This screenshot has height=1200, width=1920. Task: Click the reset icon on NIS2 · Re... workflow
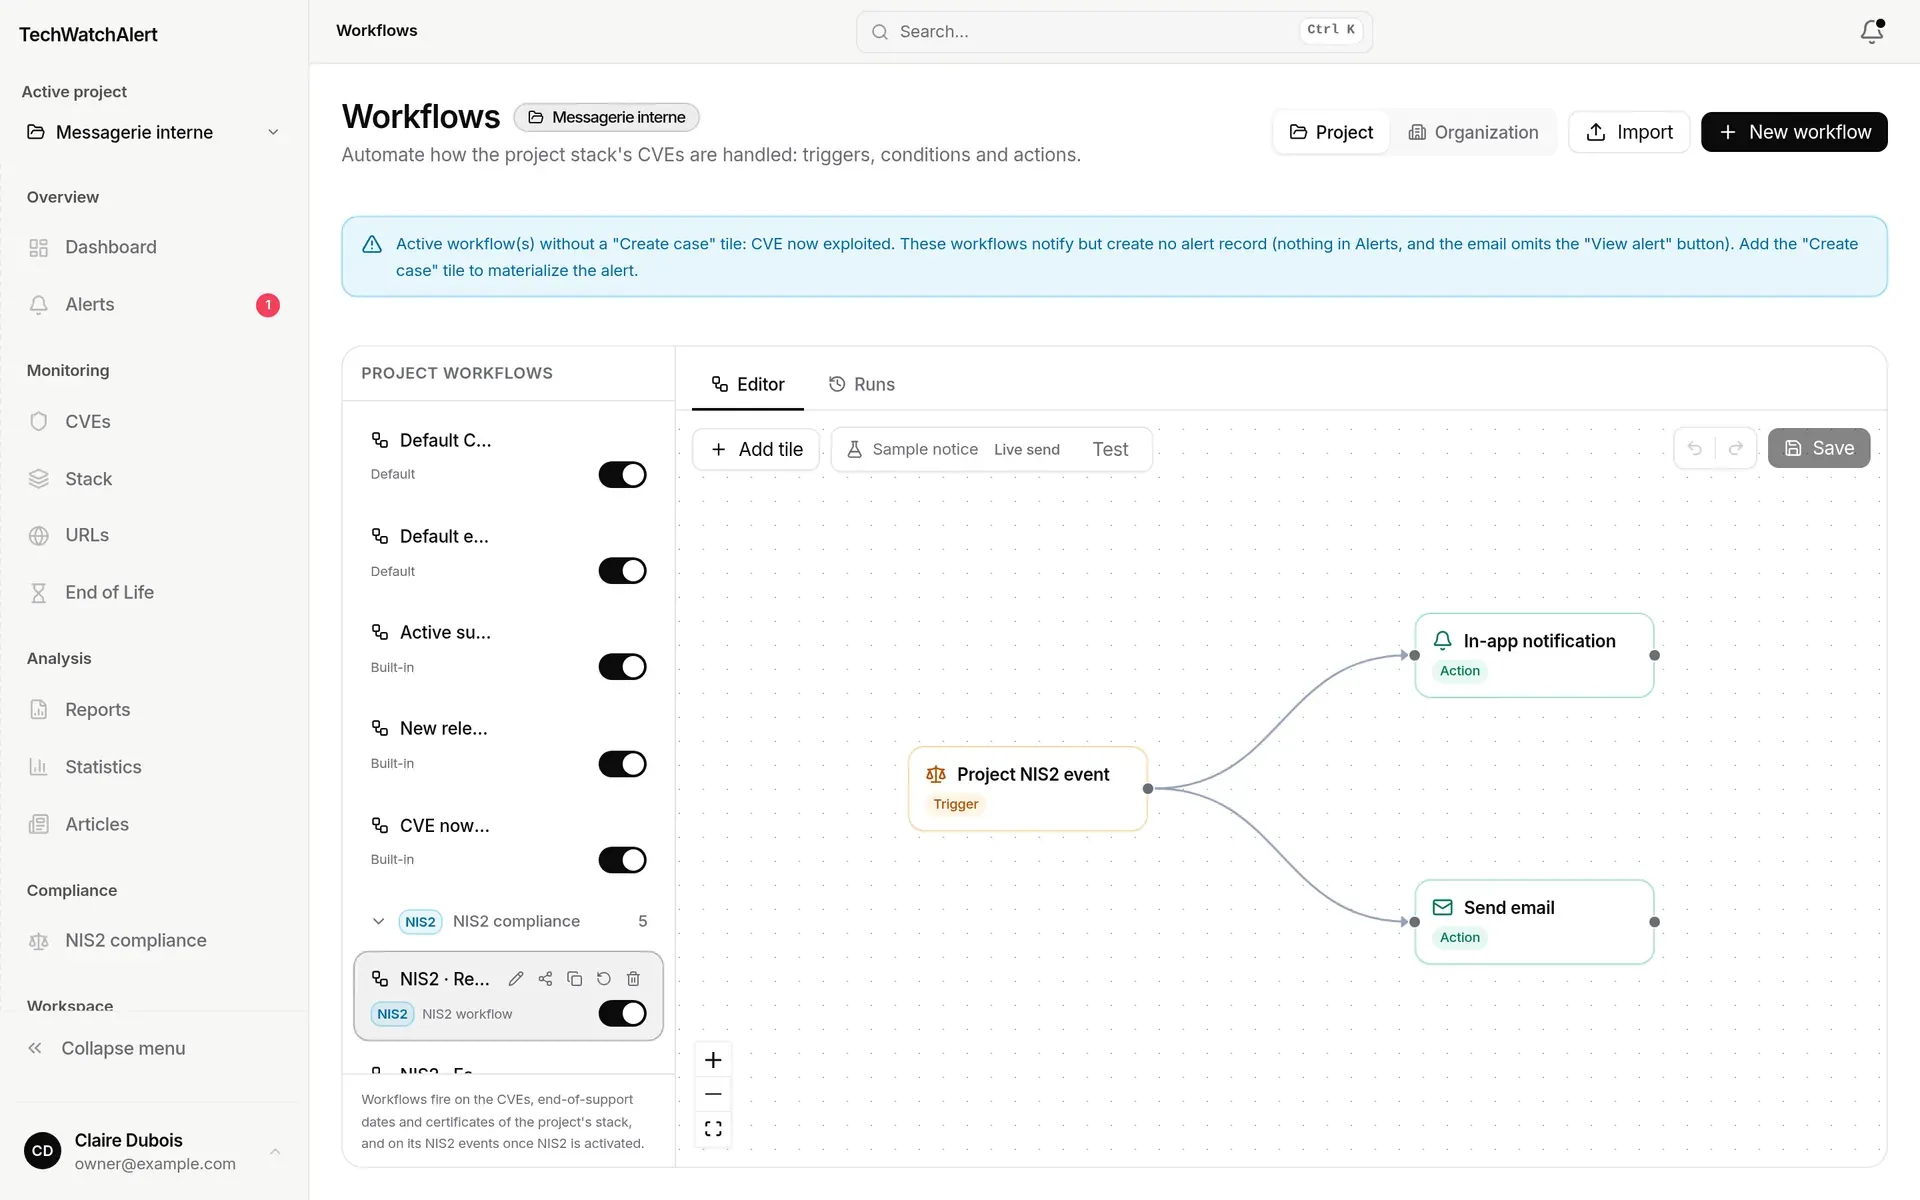[604, 979]
